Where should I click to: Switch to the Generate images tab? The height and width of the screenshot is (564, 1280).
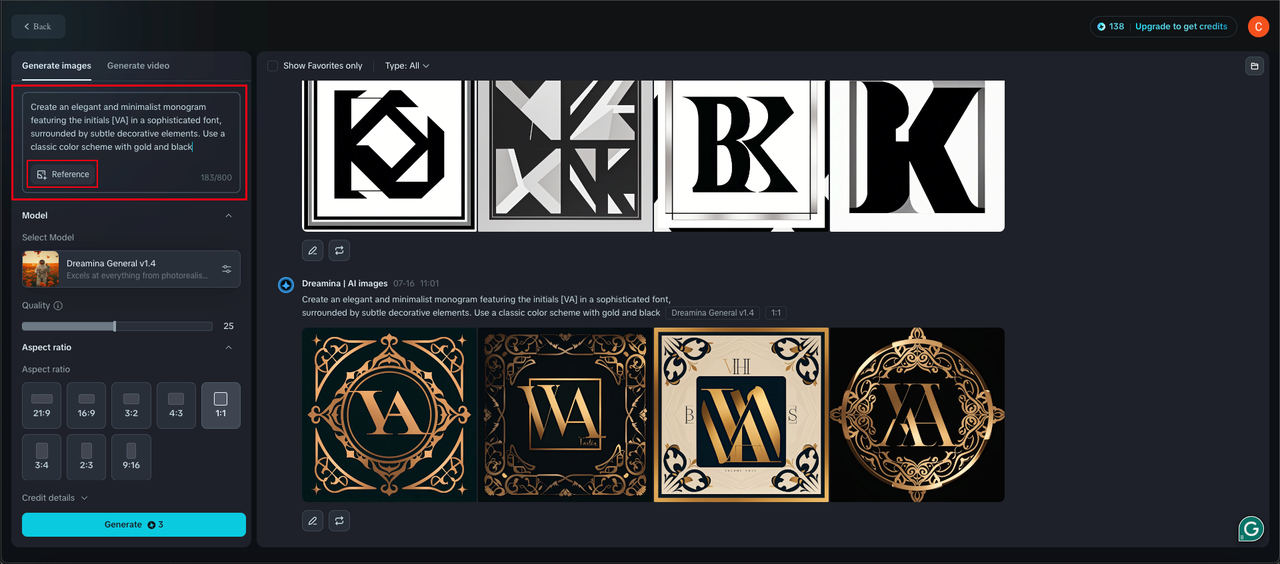point(56,66)
